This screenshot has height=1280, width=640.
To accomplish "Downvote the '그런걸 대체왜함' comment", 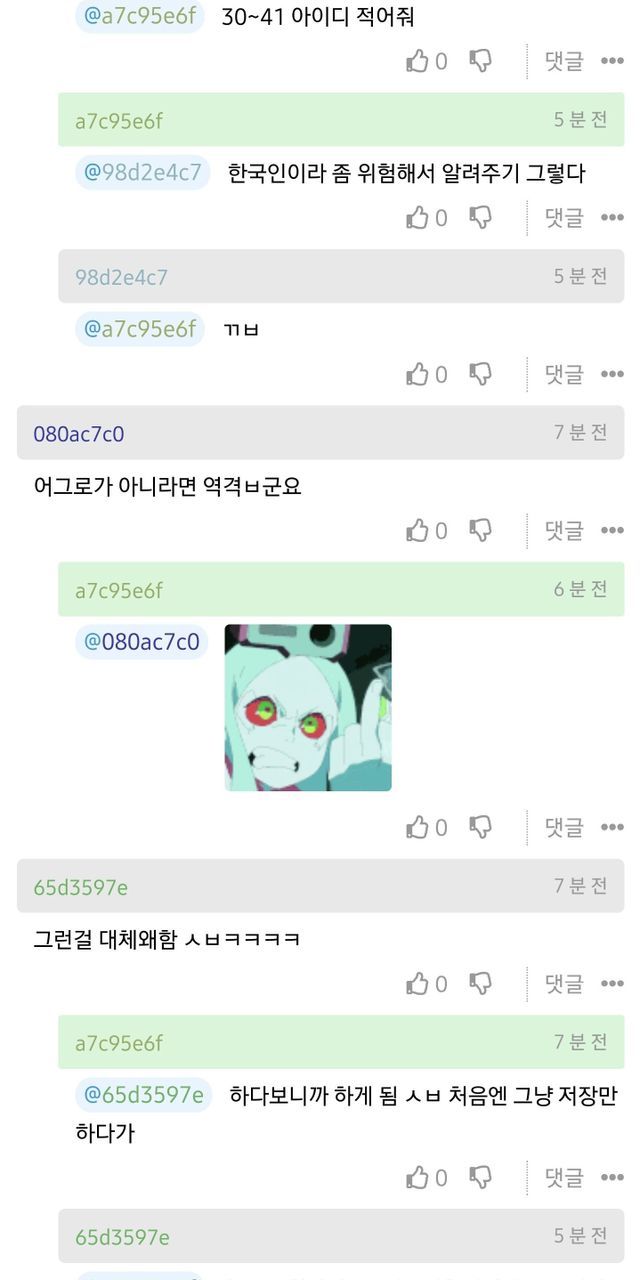I will pos(481,984).
